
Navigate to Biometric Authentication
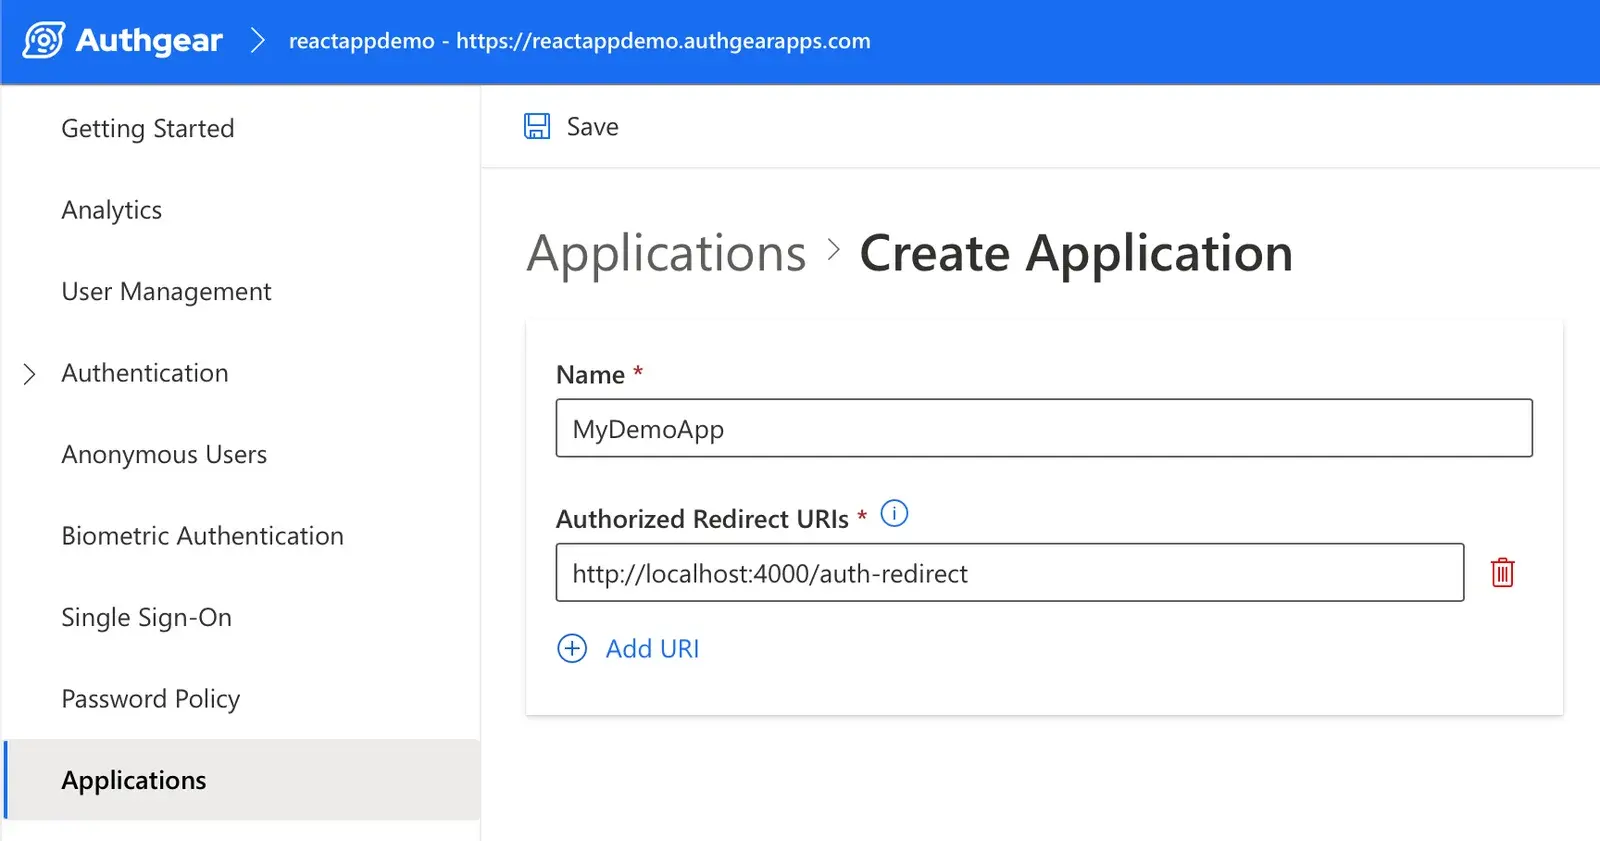tap(203, 536)
